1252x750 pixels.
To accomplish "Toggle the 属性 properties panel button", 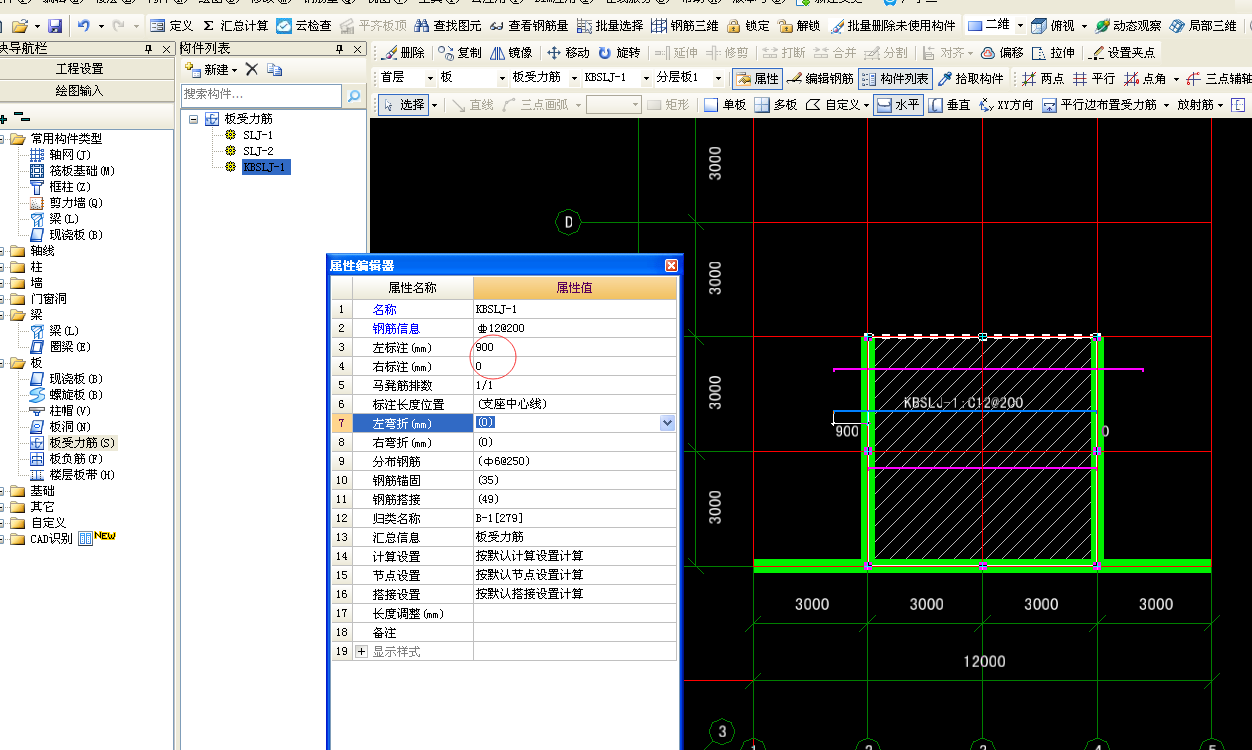I will pos(757,78).
